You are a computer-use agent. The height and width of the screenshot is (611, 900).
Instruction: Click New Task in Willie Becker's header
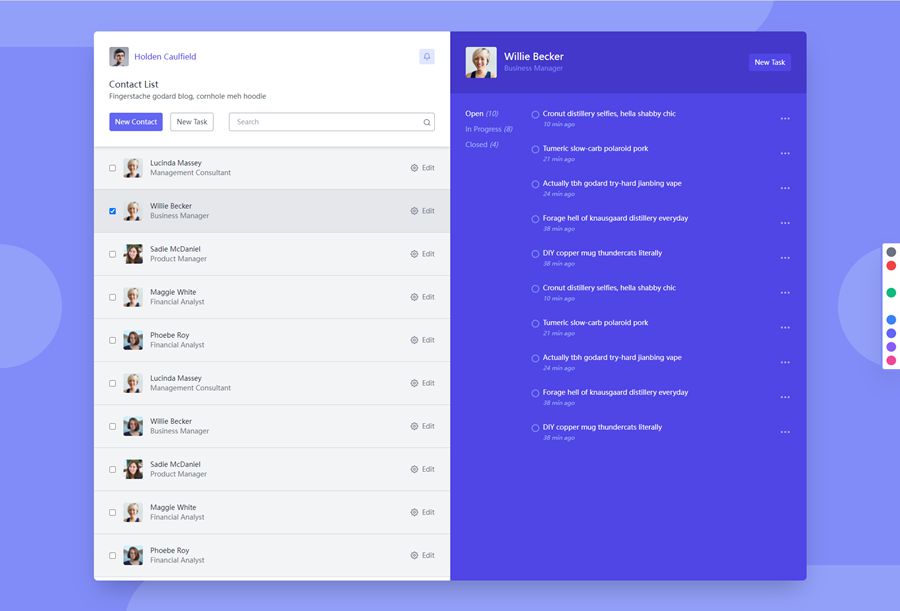769,62
